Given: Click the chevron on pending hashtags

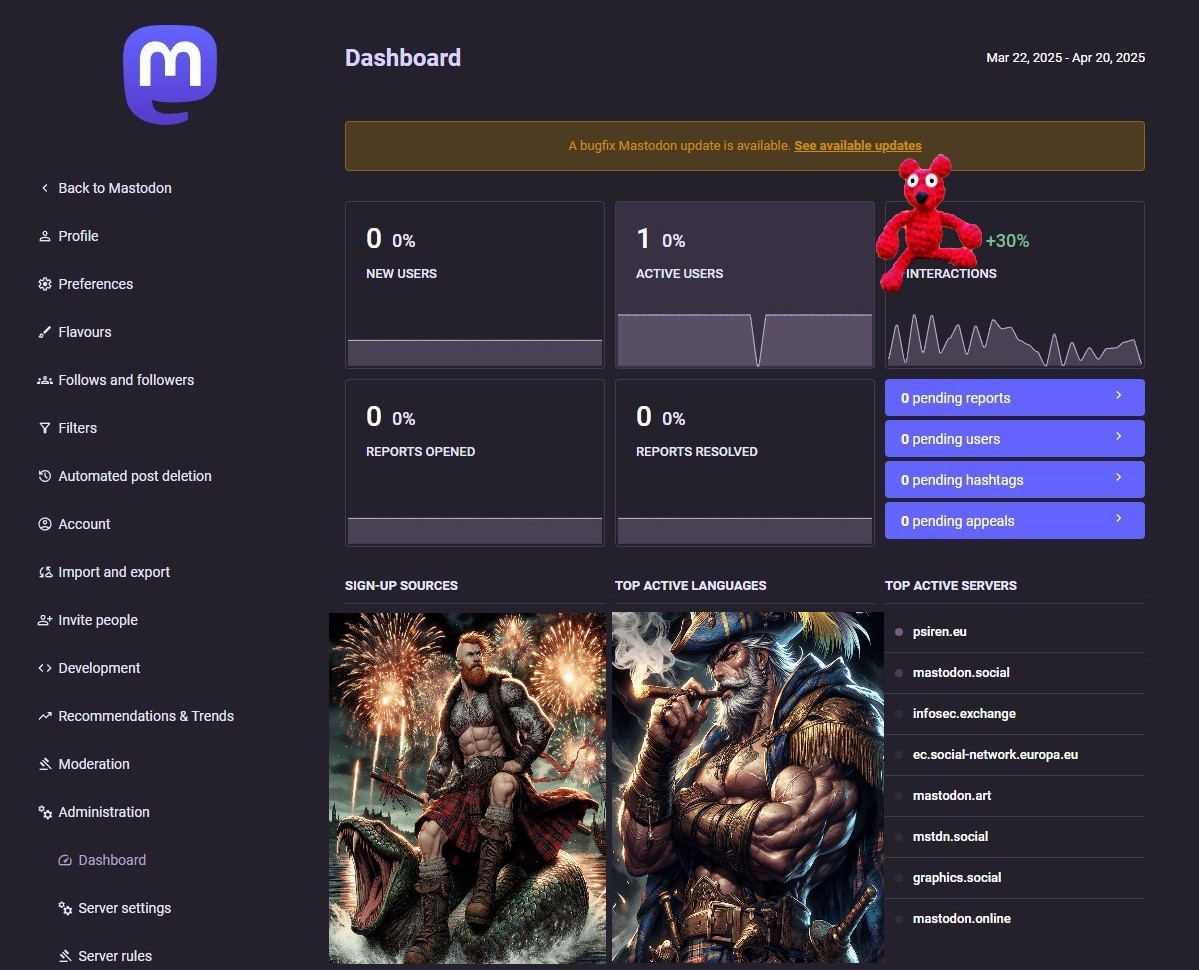Looking at the screenshot, I should tap(1118, 477).
